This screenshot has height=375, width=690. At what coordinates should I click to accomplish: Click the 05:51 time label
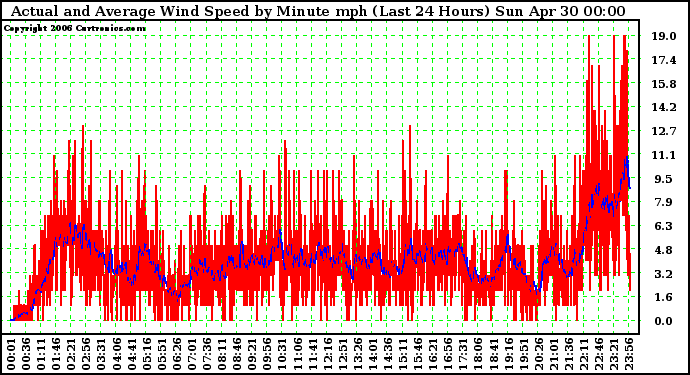point(162,354)
